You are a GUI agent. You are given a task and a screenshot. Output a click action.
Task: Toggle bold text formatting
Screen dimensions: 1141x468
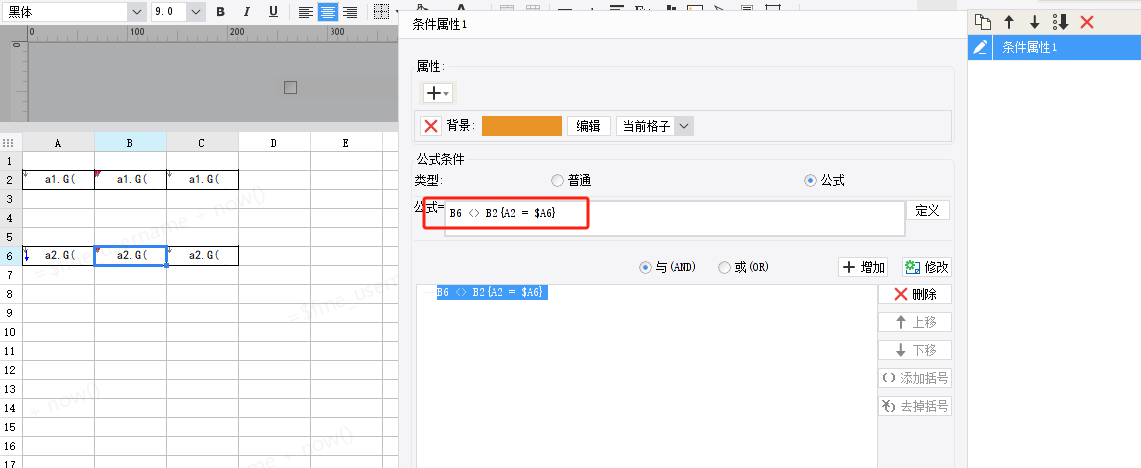tap(220, 12)
